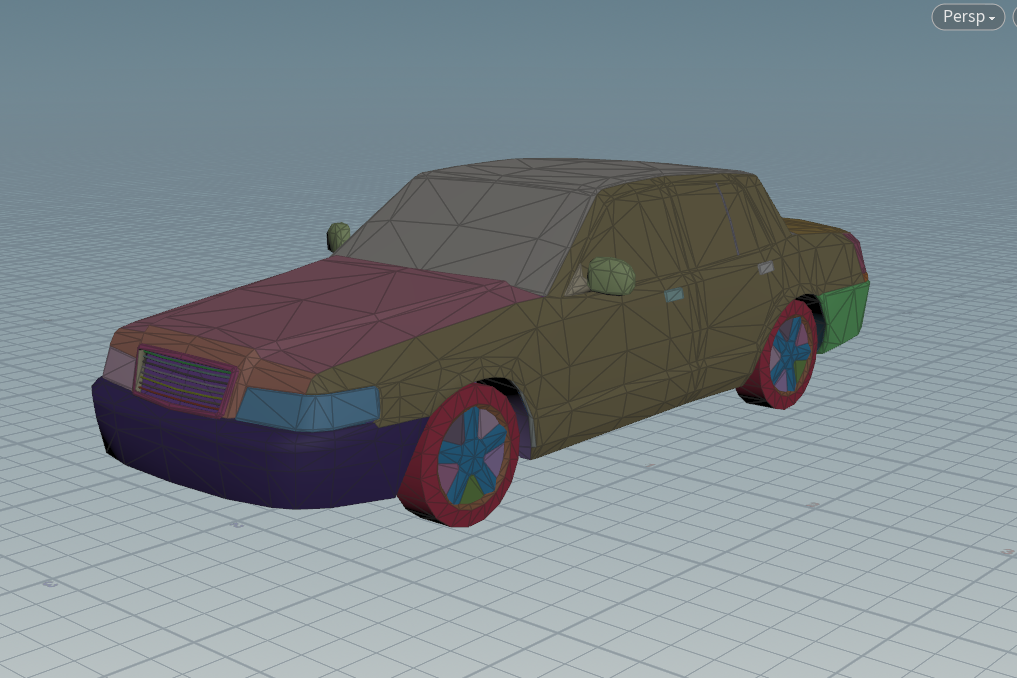Select the purple front bumper

pos(250,460)
